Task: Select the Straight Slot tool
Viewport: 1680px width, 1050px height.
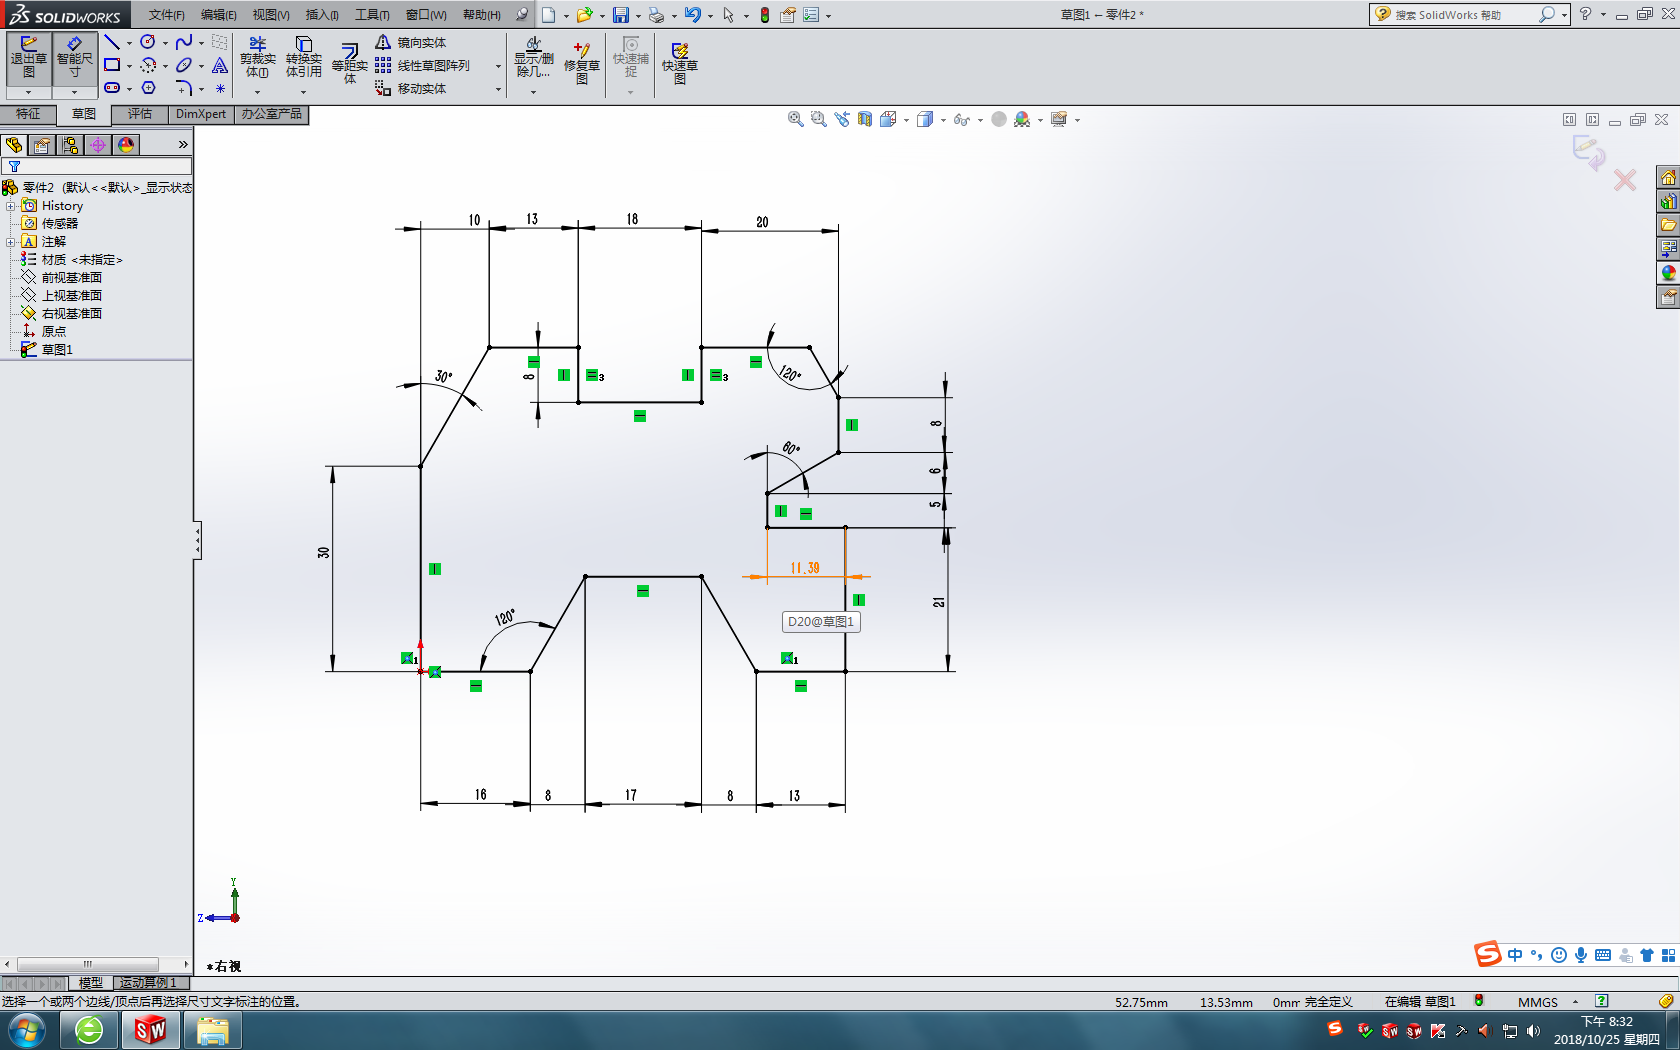Action: pyautogui.click(x=112, y=88)
